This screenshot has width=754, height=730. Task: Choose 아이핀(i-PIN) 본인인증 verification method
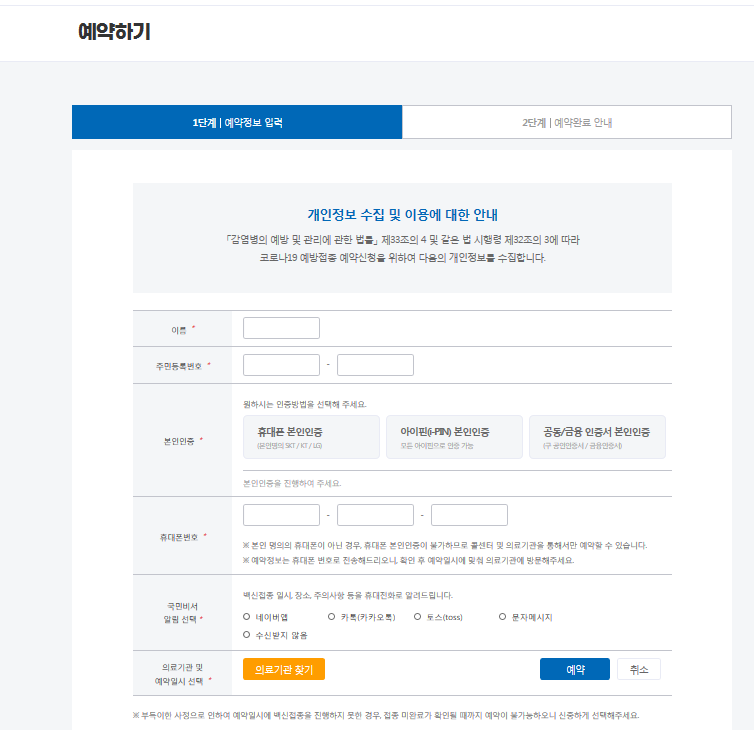pos(454,437)
